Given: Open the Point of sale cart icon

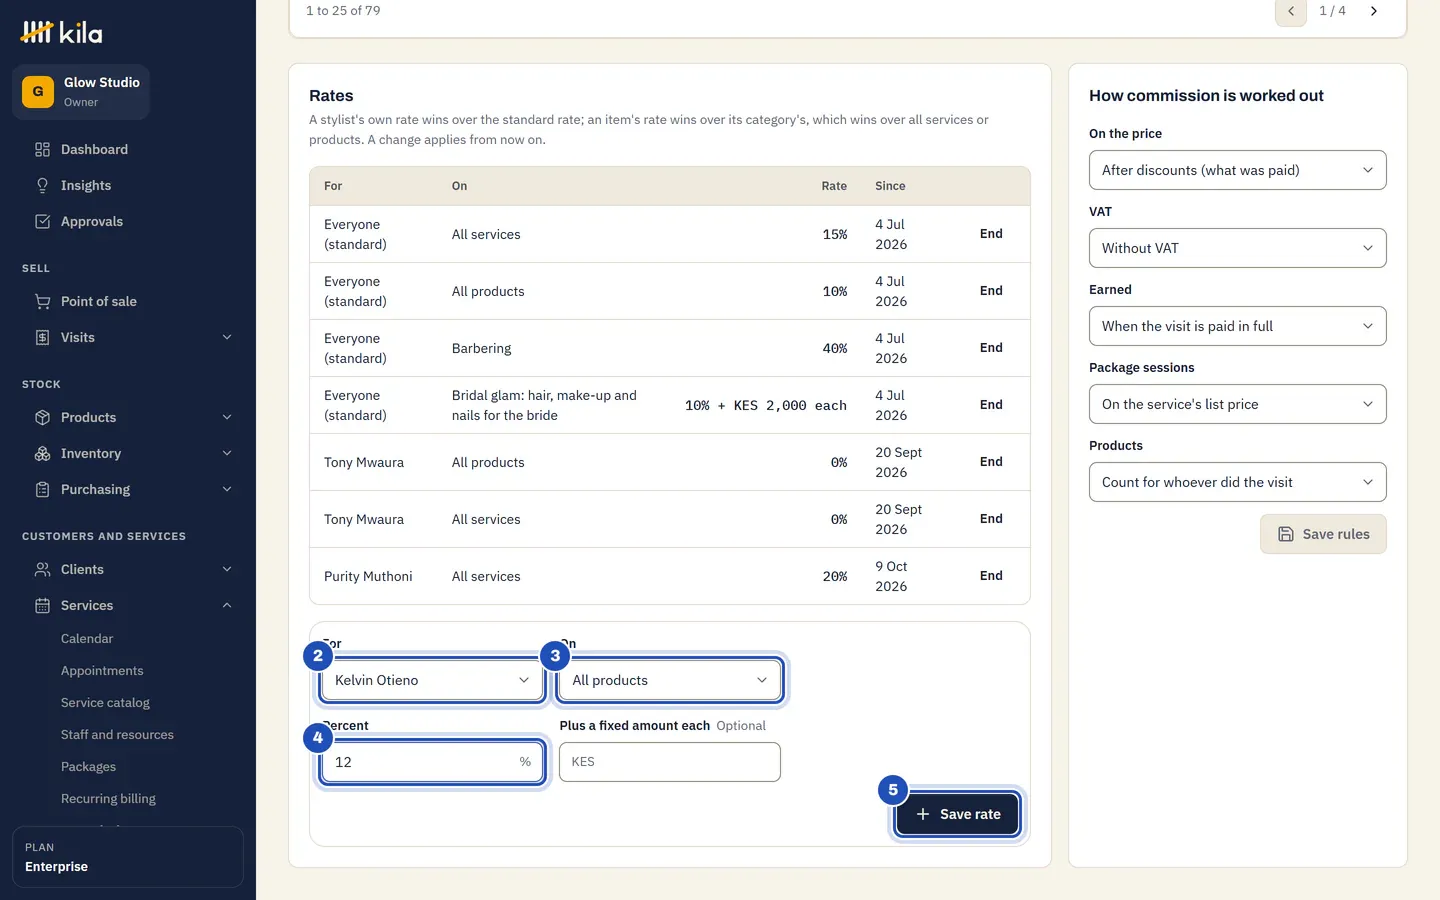Looking at the screenshot, I should pos(42,302).
